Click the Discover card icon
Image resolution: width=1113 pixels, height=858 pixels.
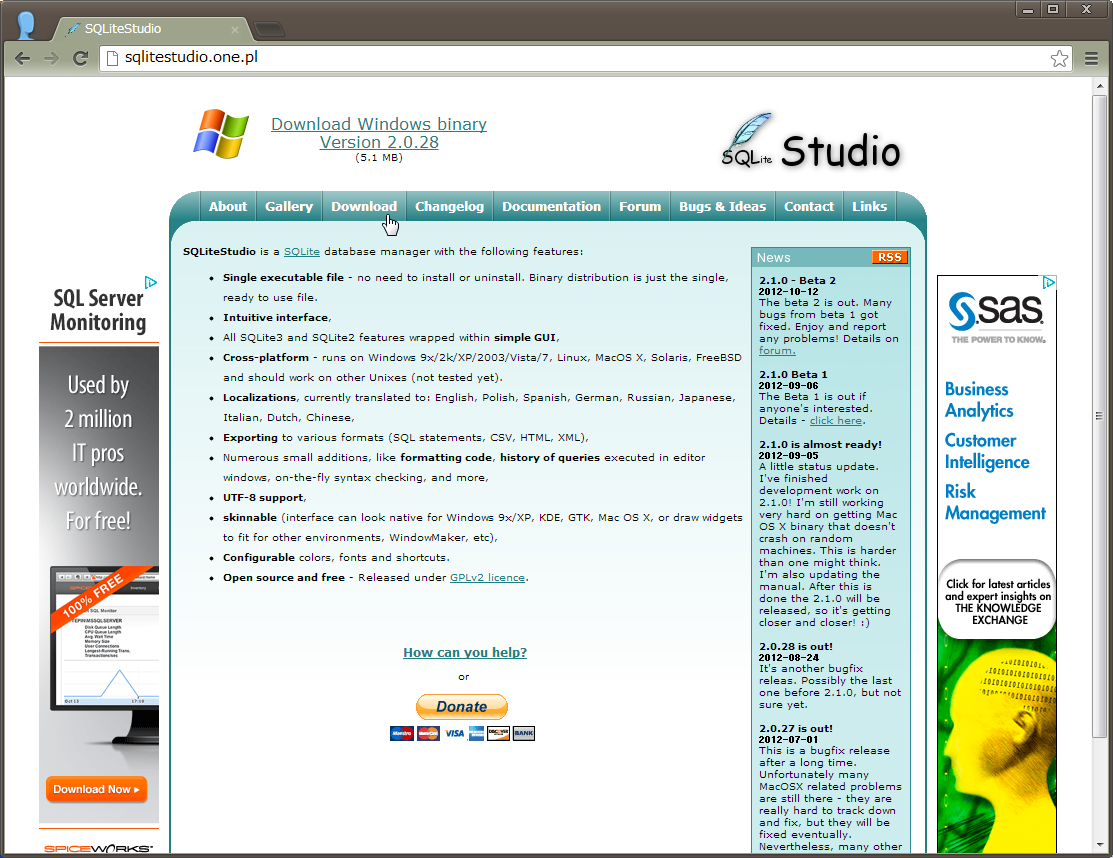point(498,733)
